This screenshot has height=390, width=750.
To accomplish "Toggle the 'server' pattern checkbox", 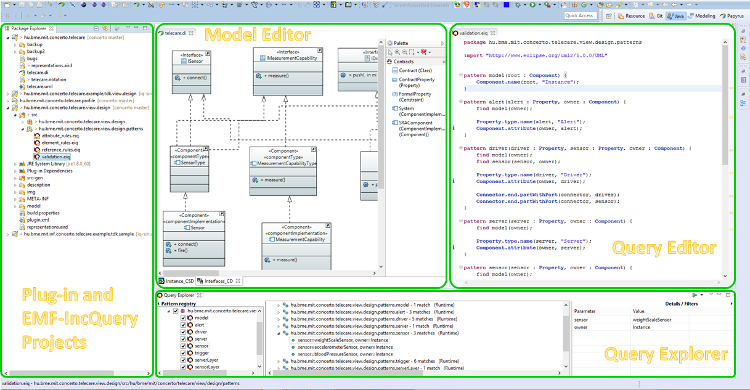I will (x=183, y=339).
